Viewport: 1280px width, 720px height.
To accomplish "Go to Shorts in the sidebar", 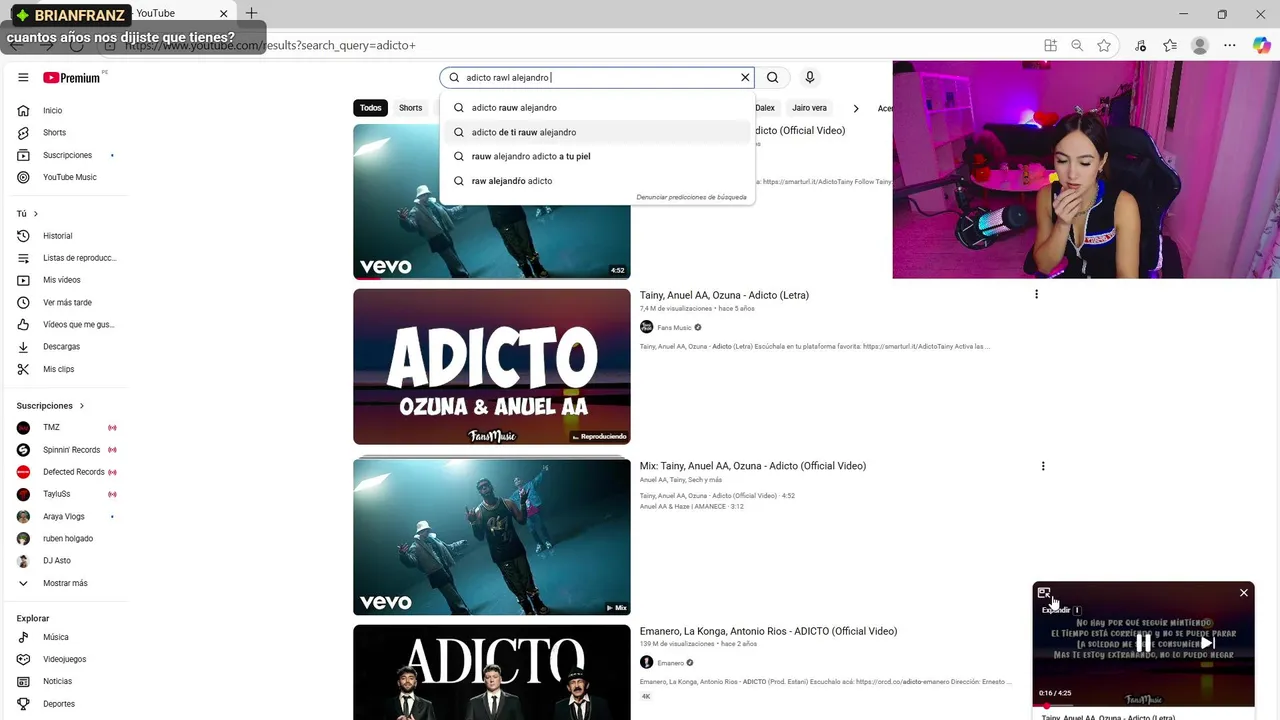I will (x=64, y=133).
